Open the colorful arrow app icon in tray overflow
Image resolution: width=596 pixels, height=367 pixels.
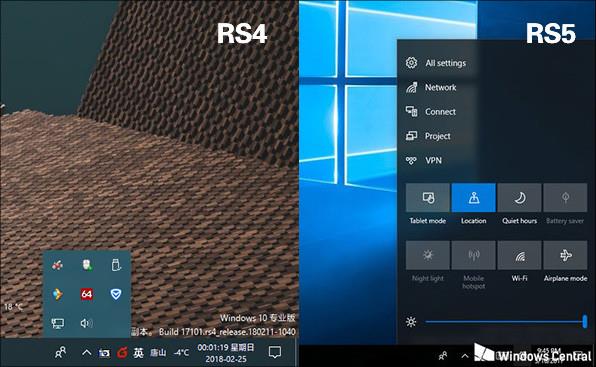pyautogui.click(x=57, y=294)
